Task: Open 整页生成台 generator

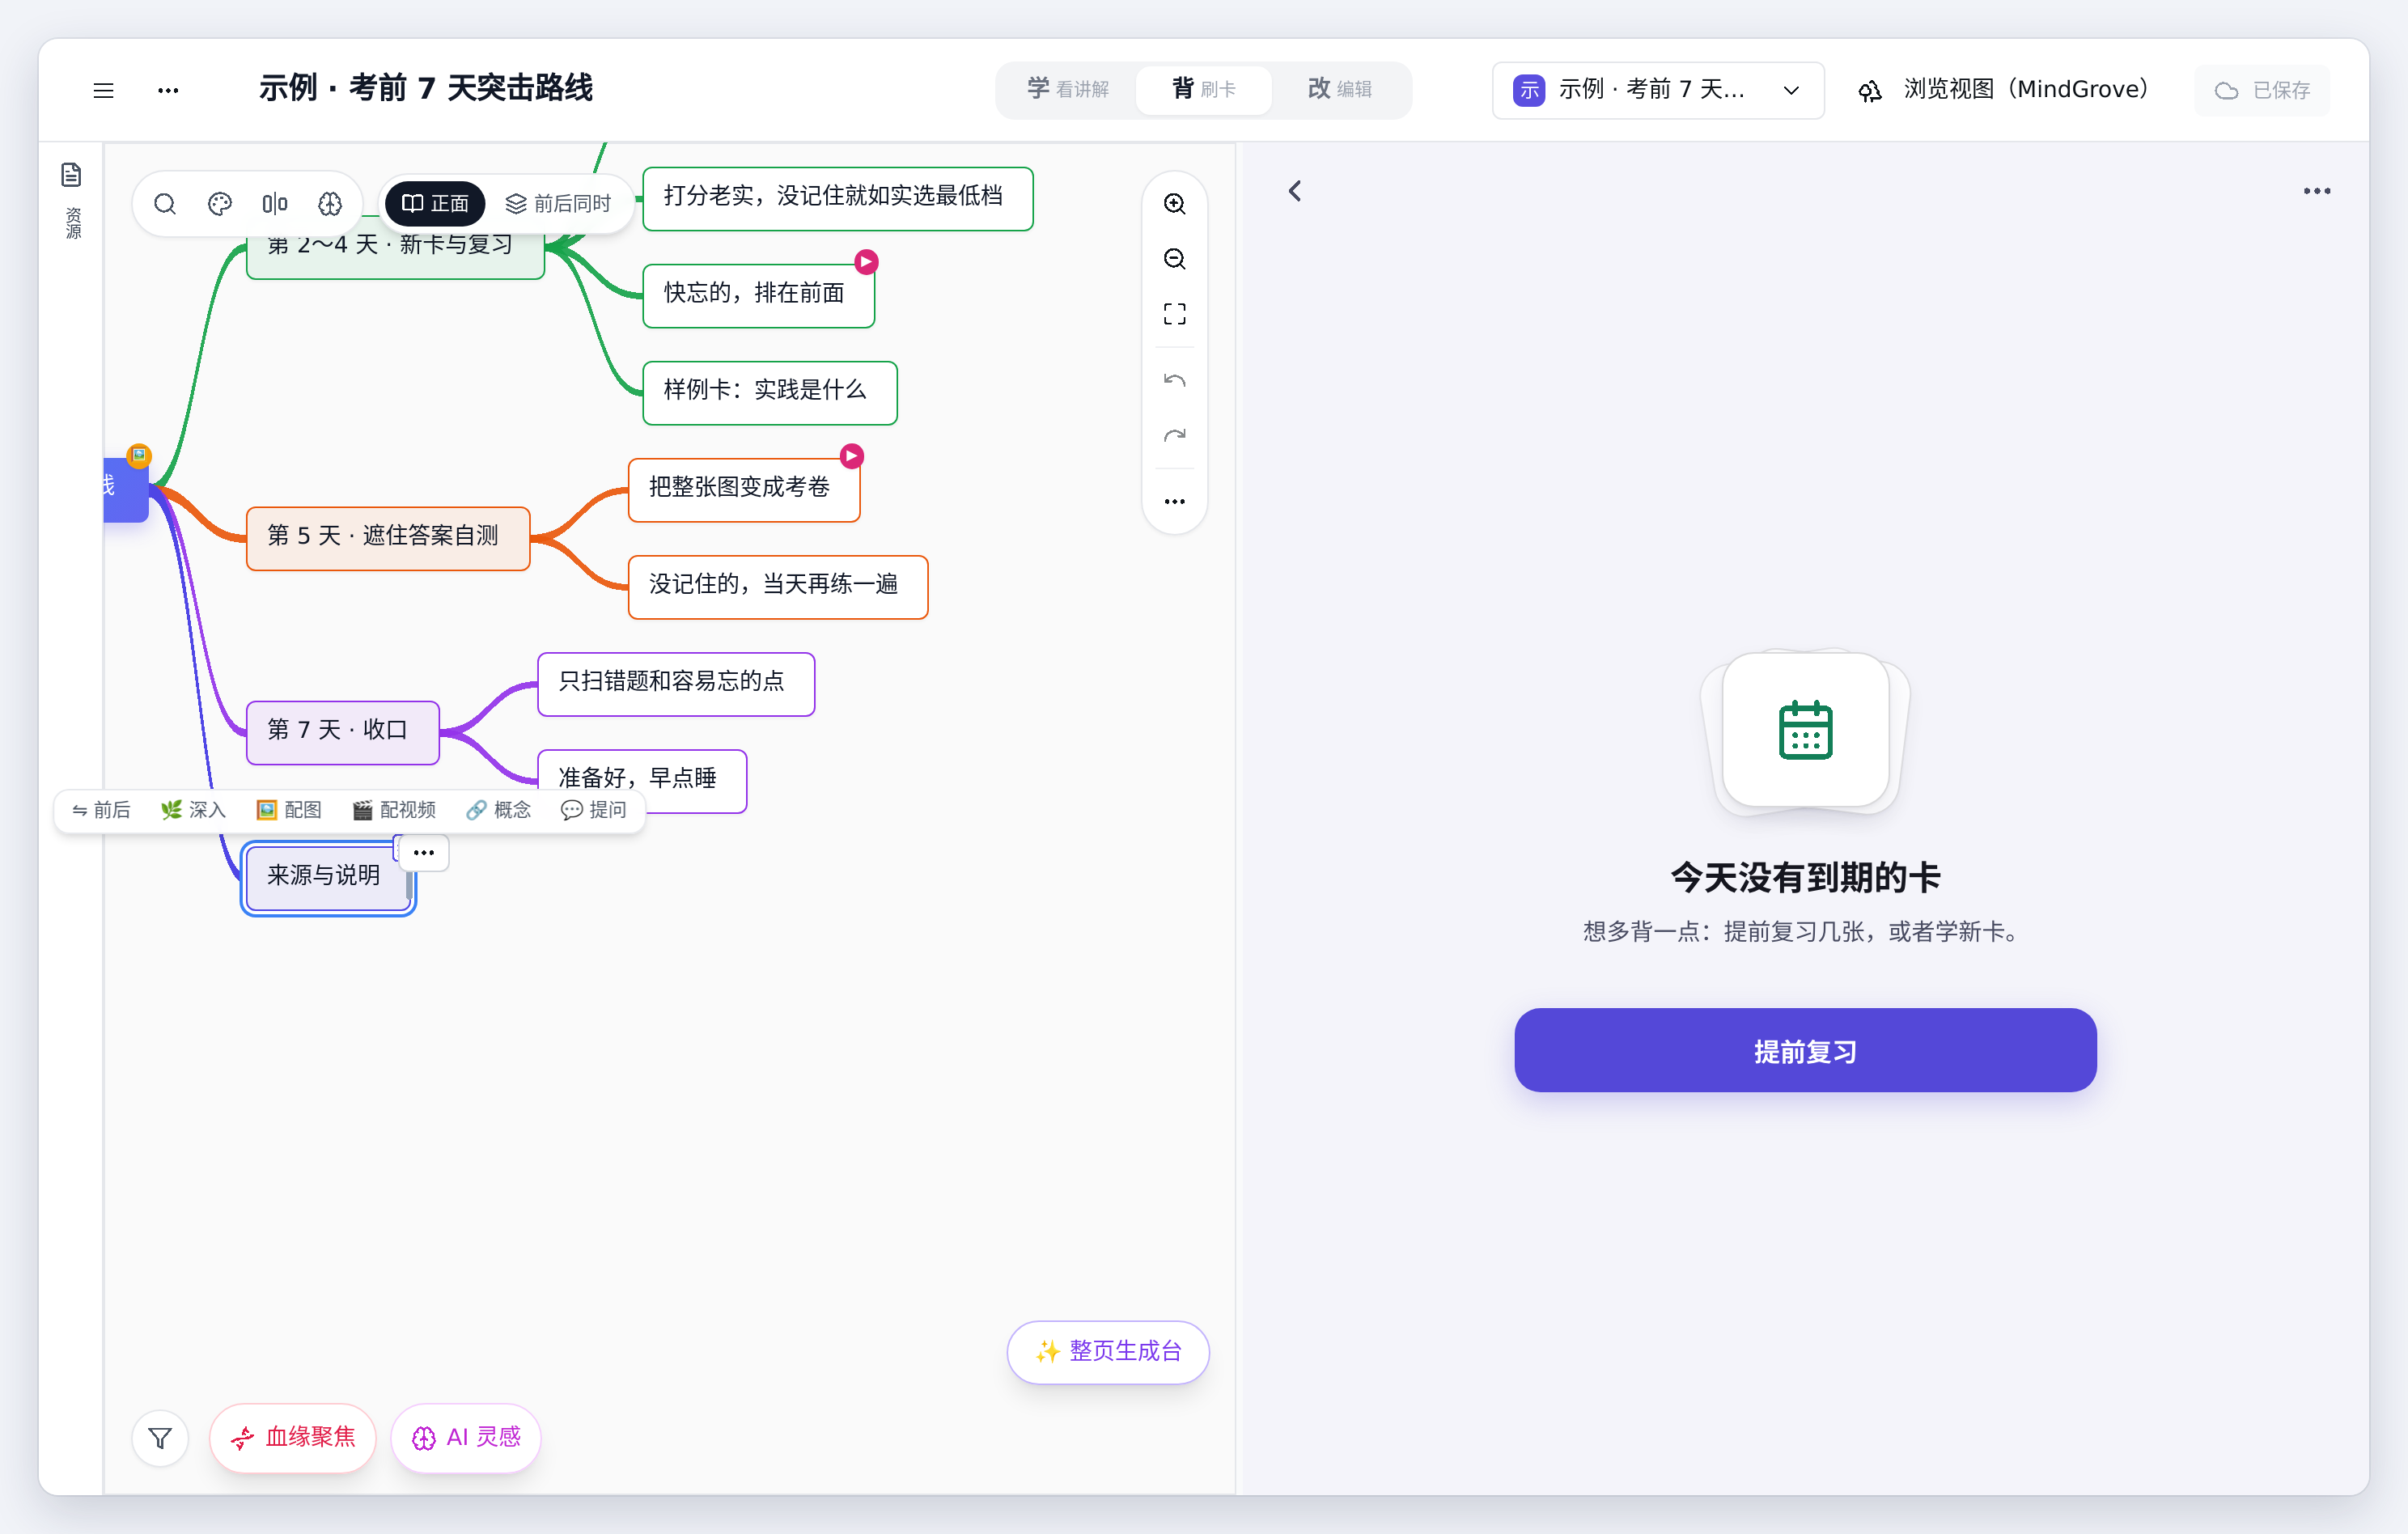Action: pos(1108,1352)
